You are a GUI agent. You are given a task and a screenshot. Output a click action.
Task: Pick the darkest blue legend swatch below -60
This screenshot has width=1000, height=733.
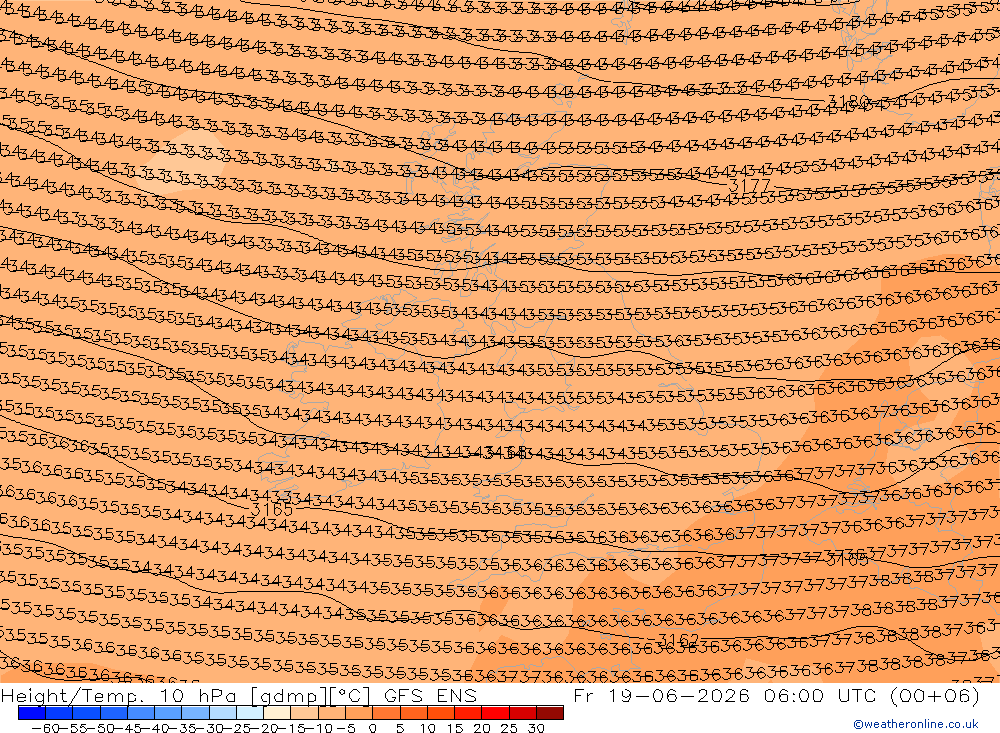[31, 713]
